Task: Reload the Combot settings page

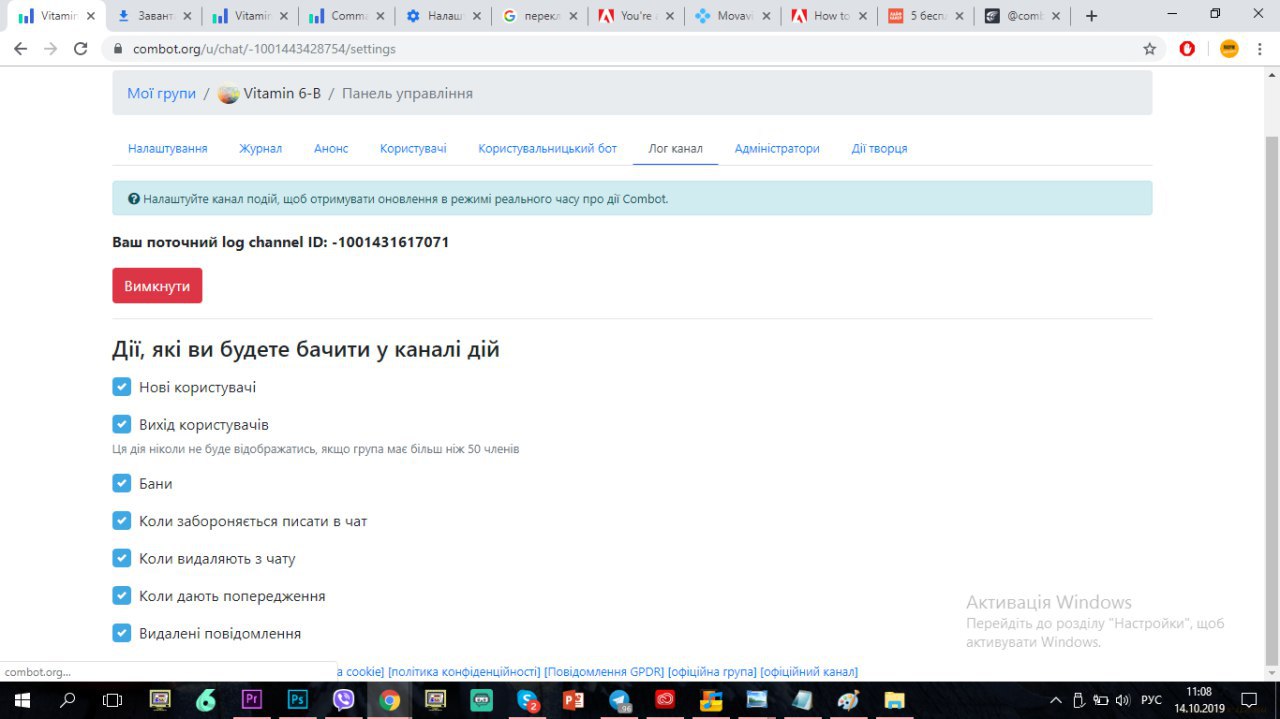Action: coord(81,48)
